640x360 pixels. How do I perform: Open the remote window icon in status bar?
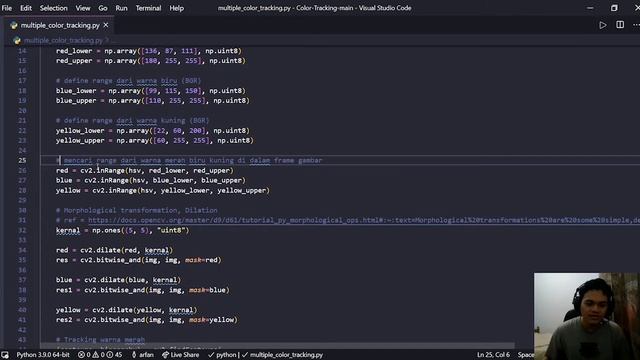pyautogui.click(x=5, y=355)
